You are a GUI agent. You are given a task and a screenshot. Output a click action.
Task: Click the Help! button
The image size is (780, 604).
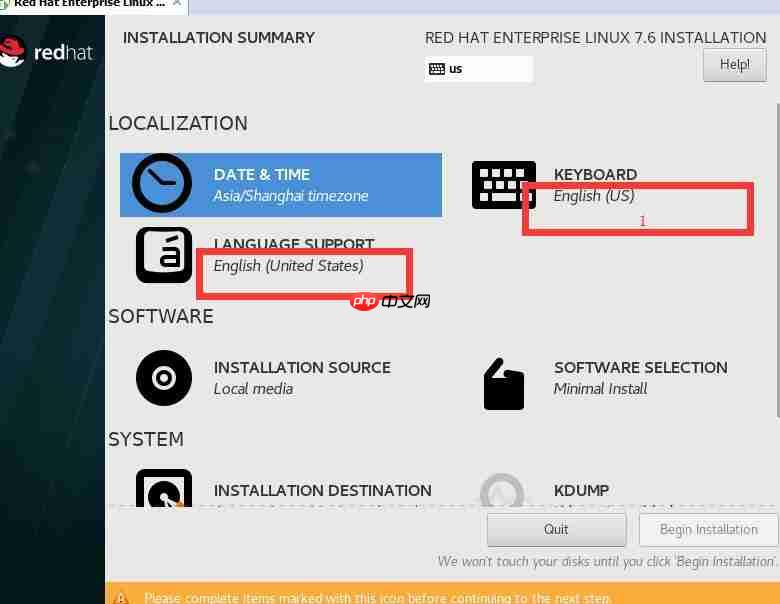pos(735,65)
